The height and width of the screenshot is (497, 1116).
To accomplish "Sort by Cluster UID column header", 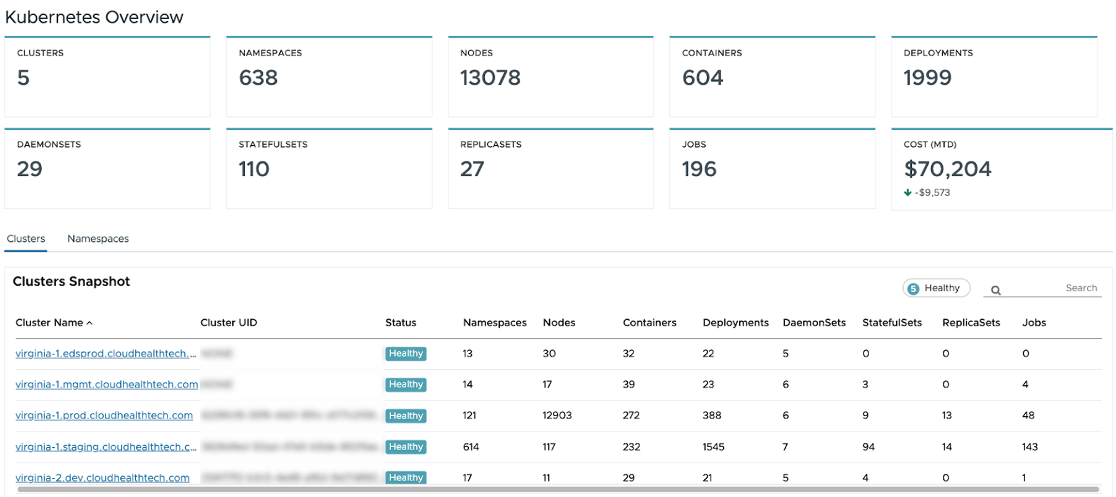I will pos(229,323).
